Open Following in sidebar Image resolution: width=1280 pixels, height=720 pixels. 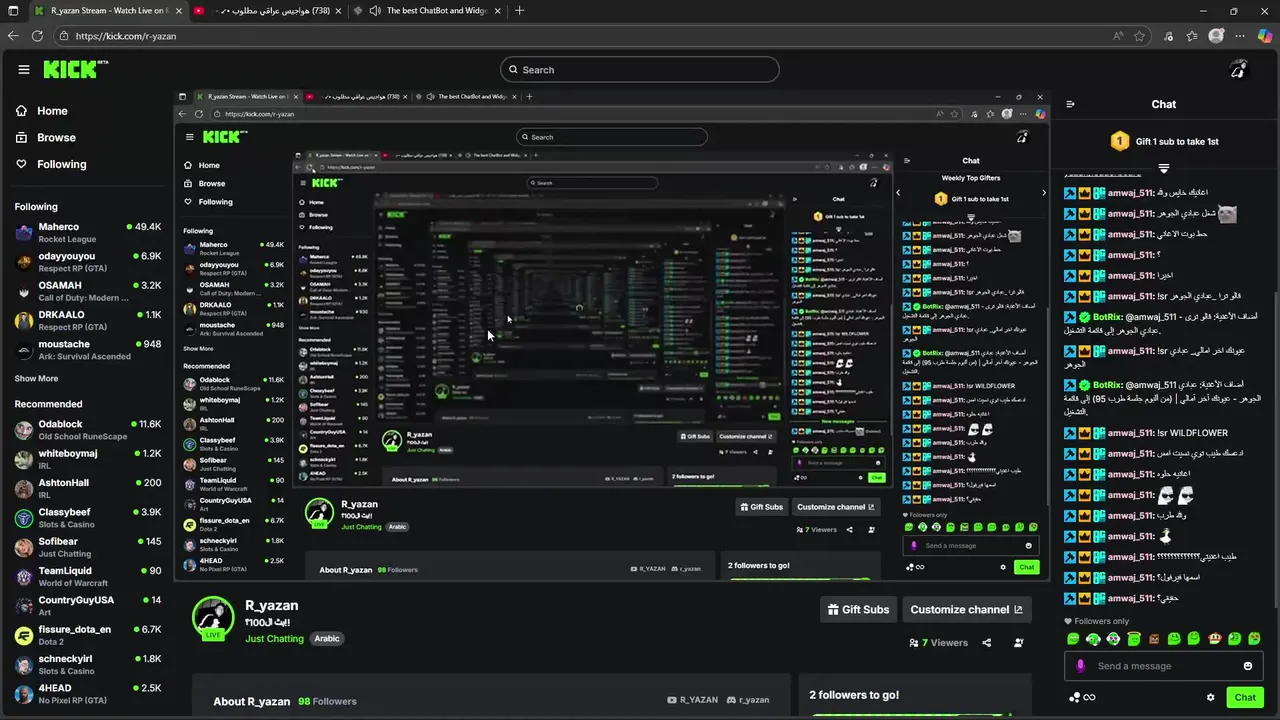point(51,164)
